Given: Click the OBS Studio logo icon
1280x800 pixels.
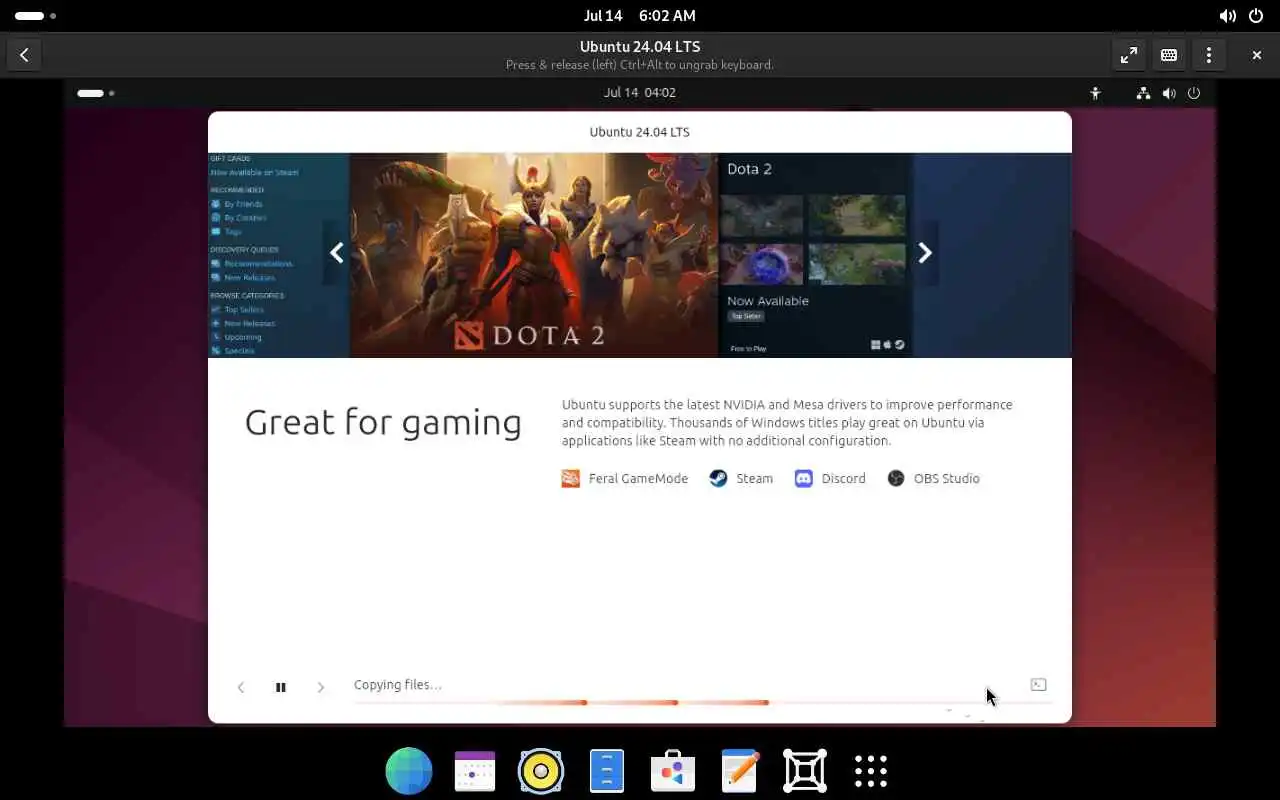Looking at the screenshot, I should [896, 479].
